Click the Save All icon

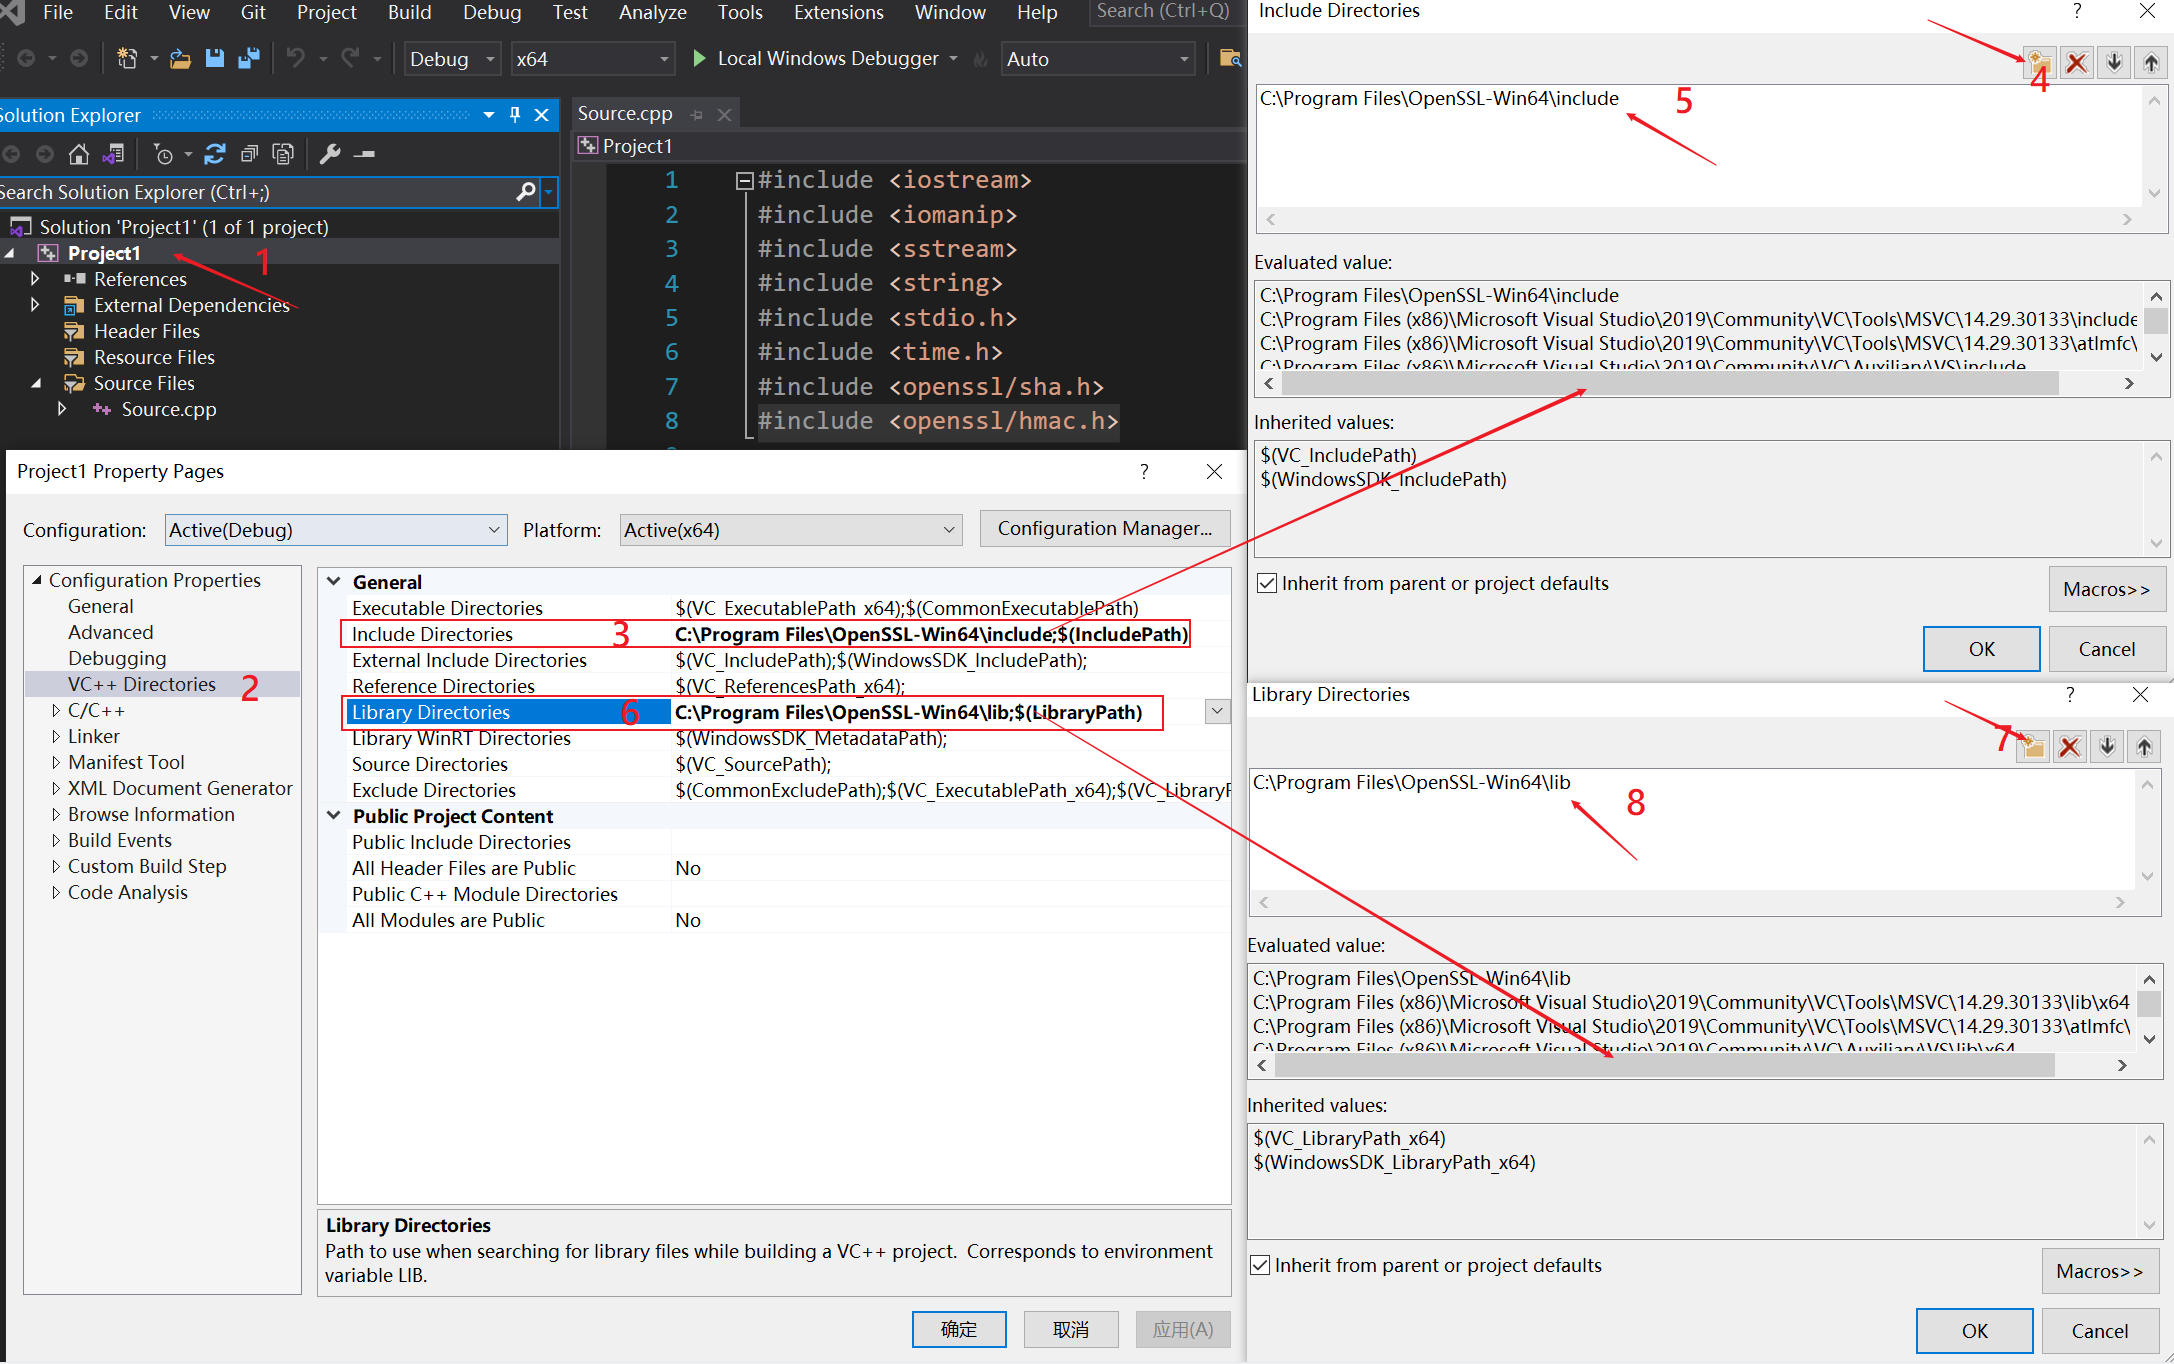(249, 59)
